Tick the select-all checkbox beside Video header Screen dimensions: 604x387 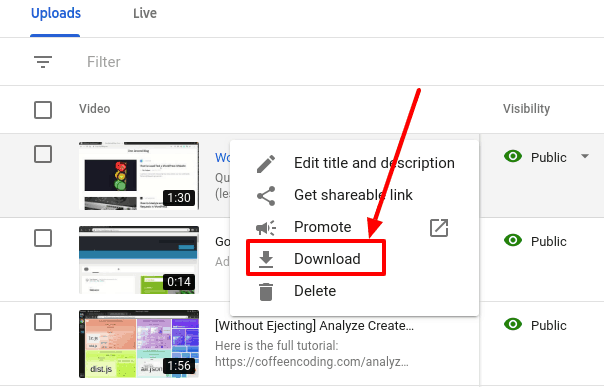click(43, 110)
